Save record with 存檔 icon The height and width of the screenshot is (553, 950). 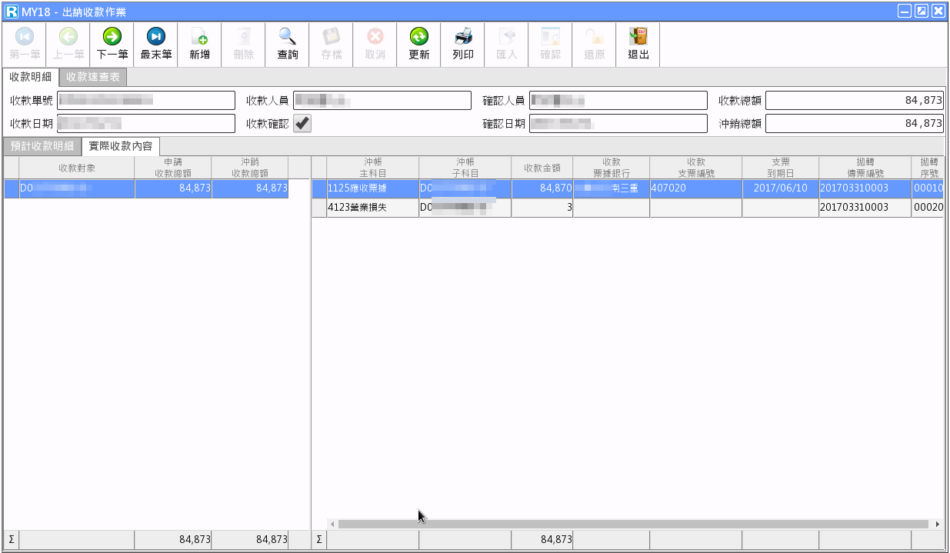[x=331, y=44]
